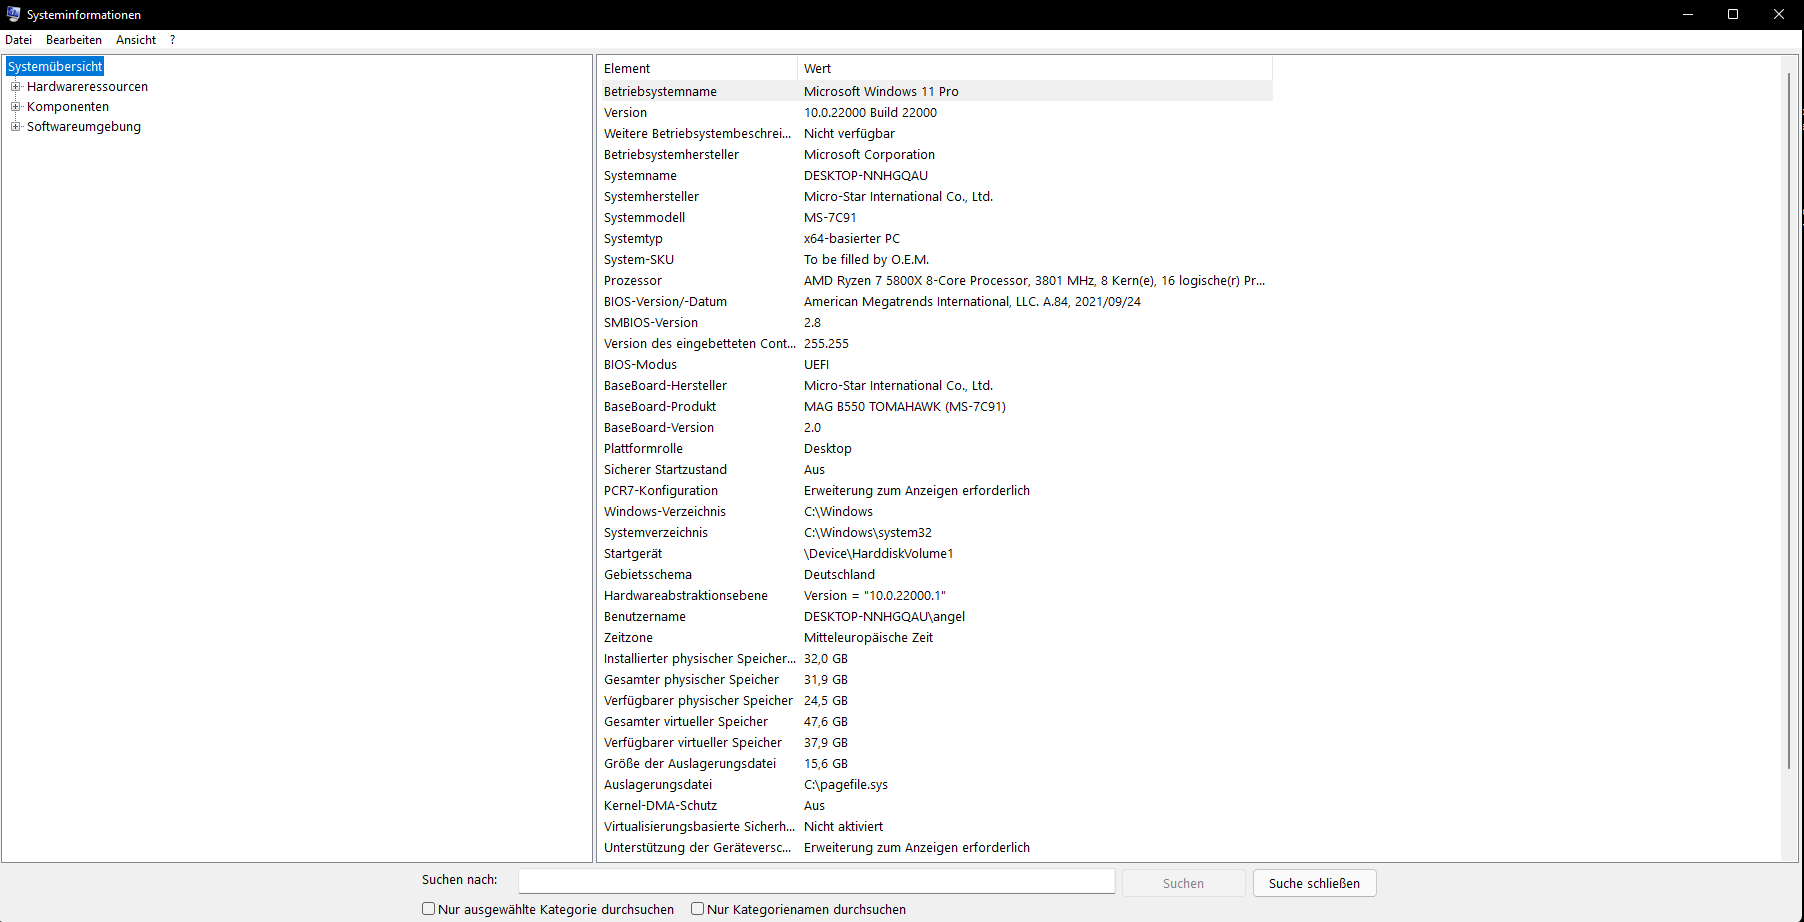Select the Systemtyp row

(935, 238)
